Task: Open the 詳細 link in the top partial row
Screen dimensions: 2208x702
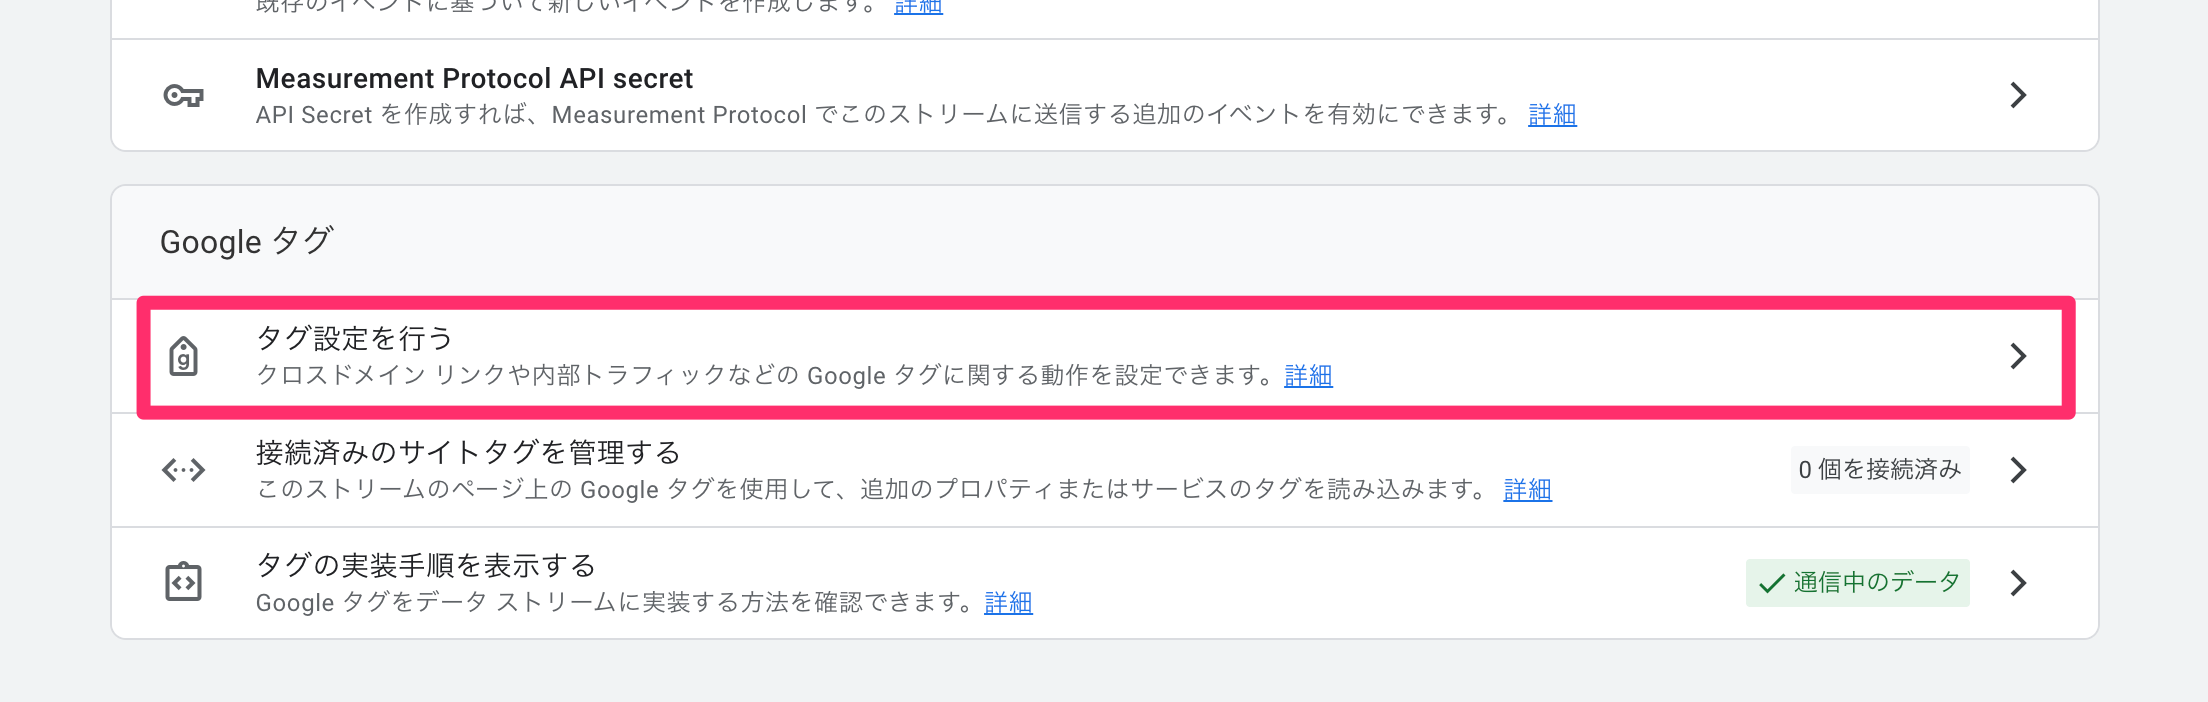Action: pos(918,7)
